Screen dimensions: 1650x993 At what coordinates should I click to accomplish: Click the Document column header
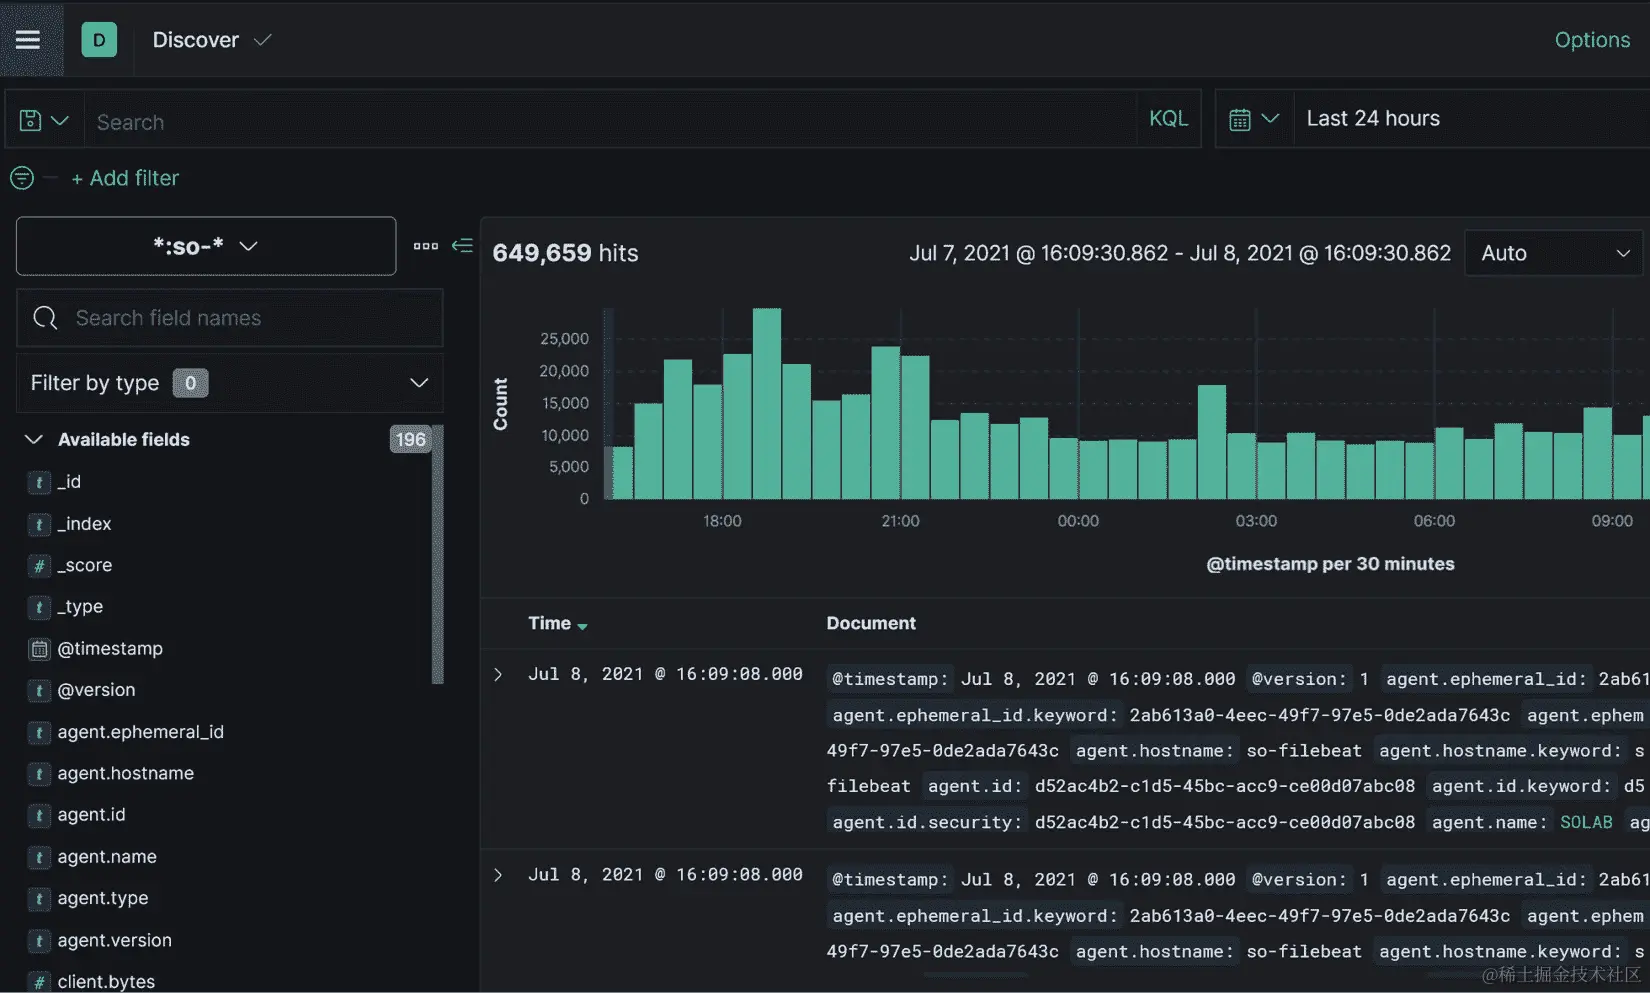tap(871, 623)
